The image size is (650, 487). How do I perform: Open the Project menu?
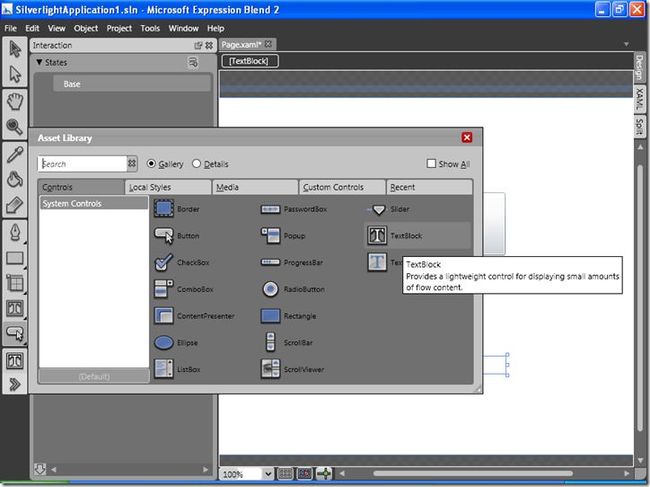point(119,28)
